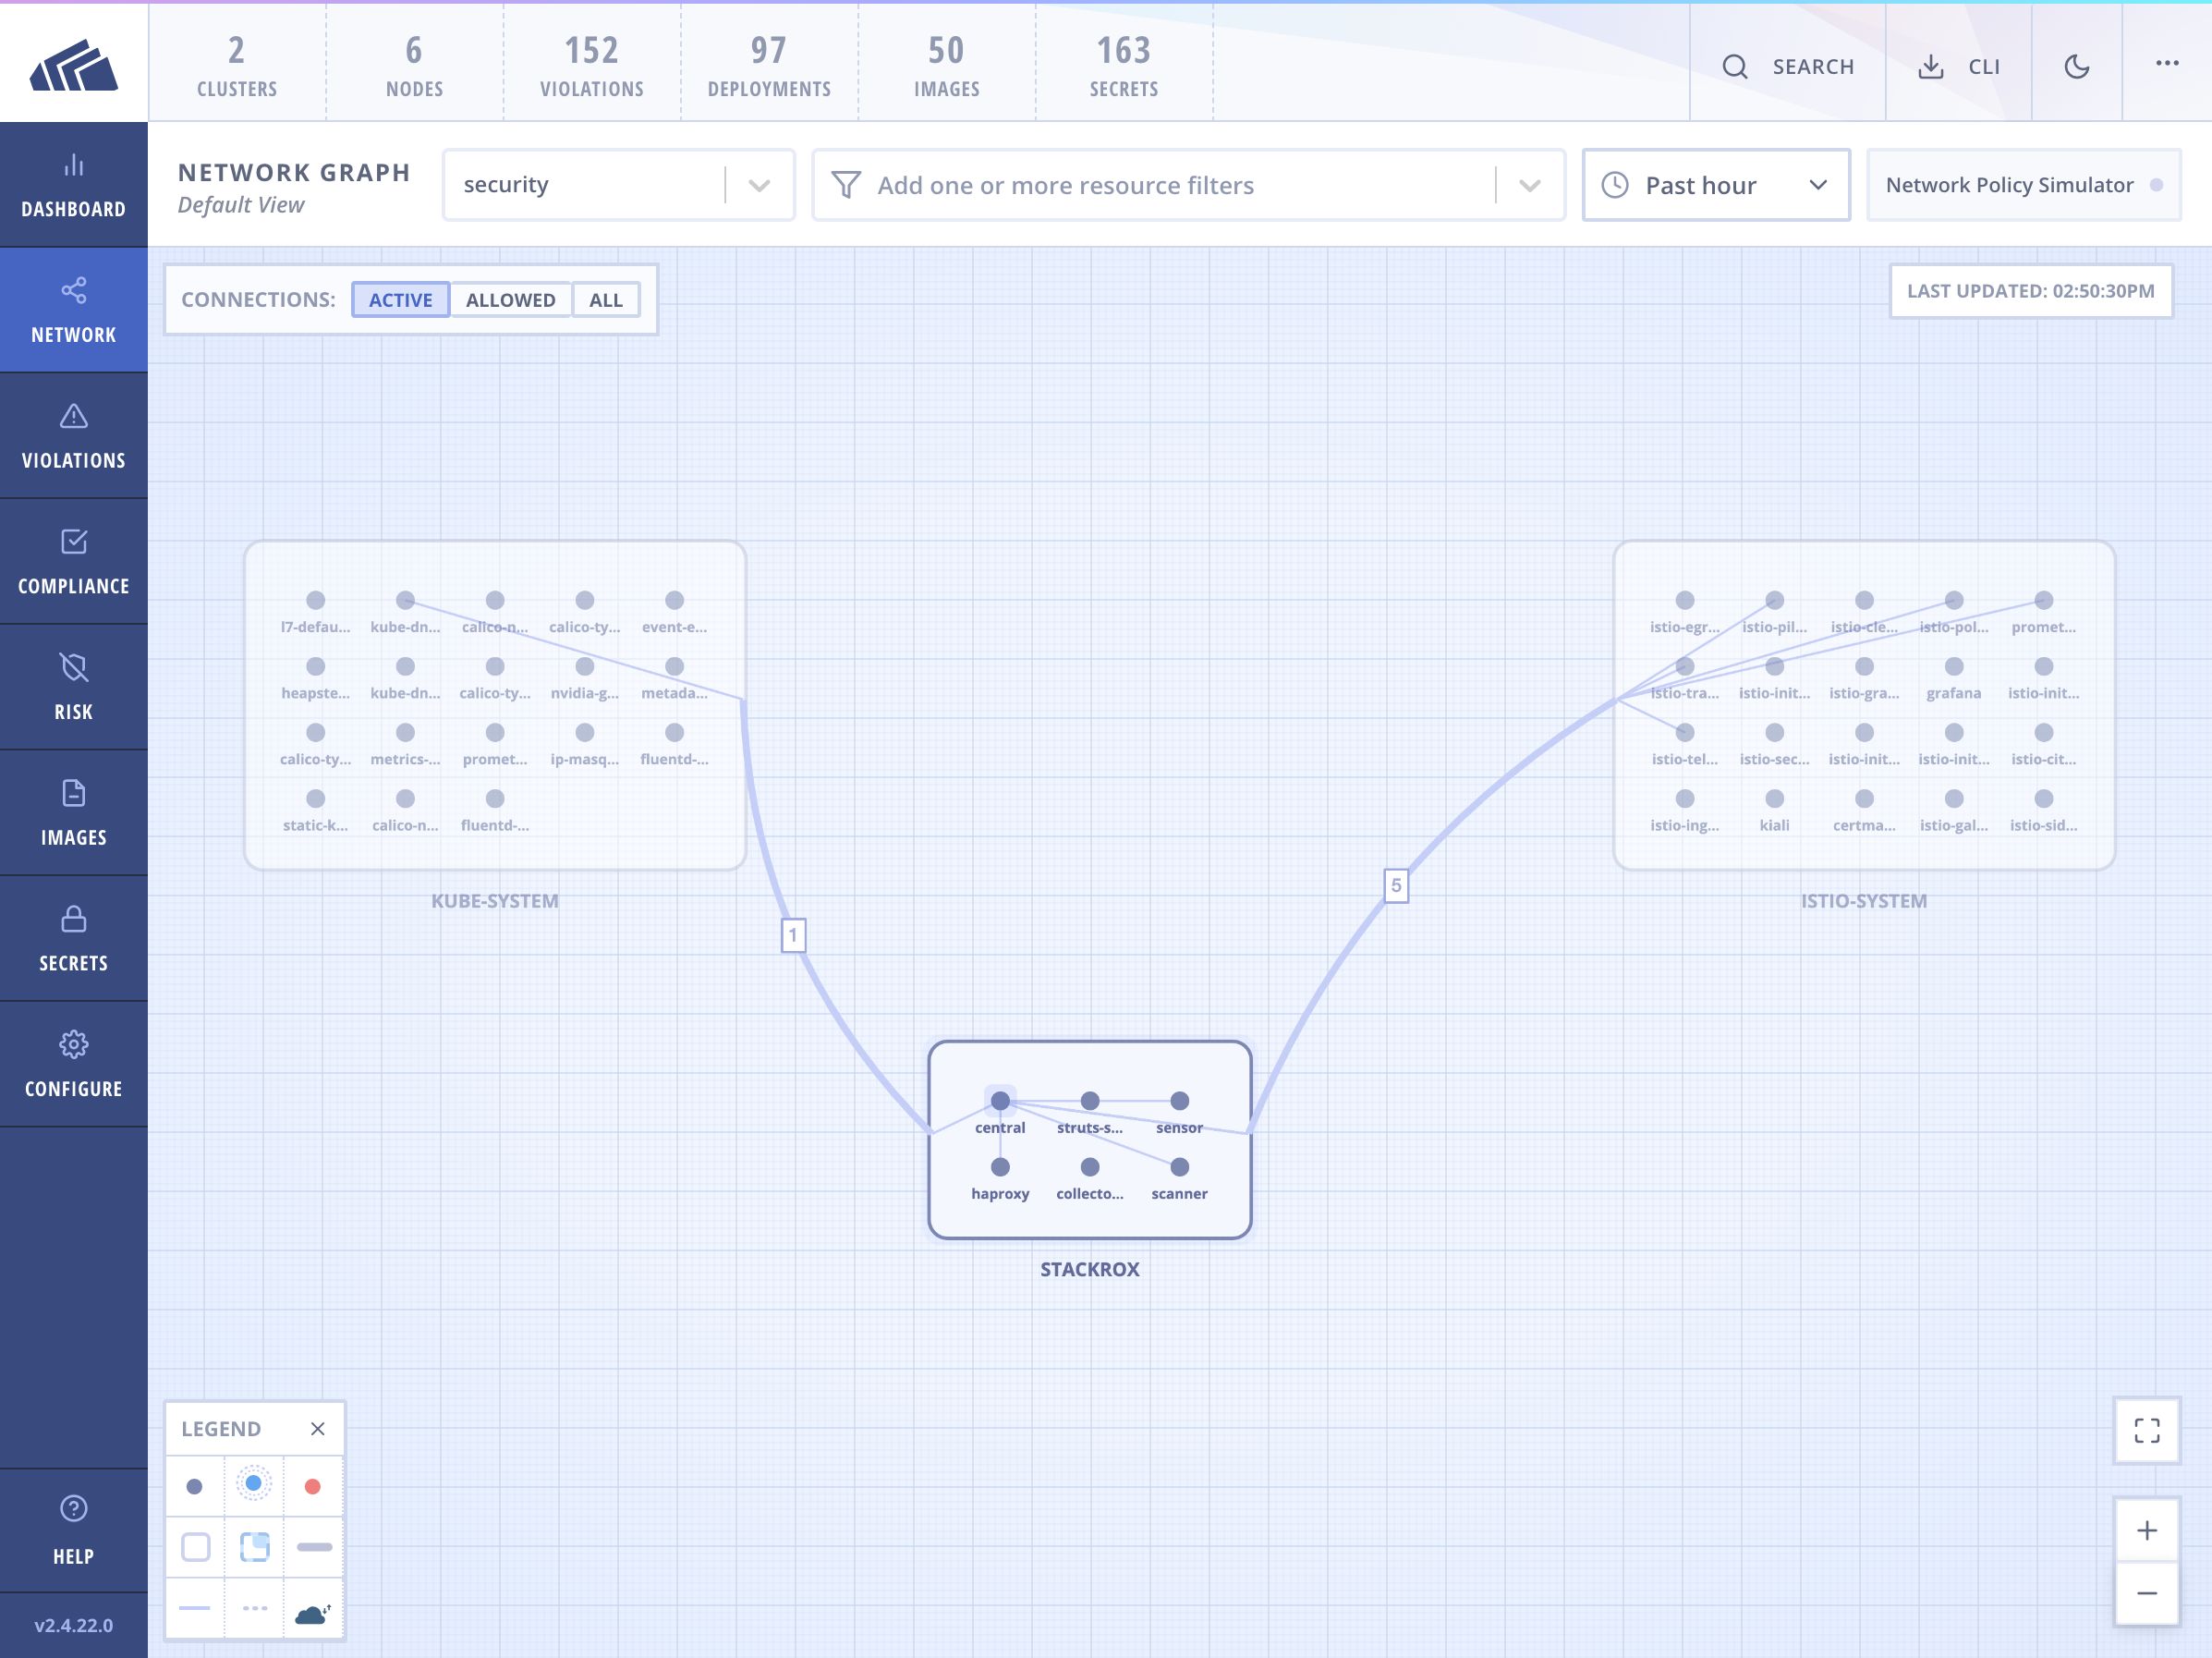Expand the cluster selector chevron
The image size is (2212, 1658).
pyautogui.click(x=759, y=185)
